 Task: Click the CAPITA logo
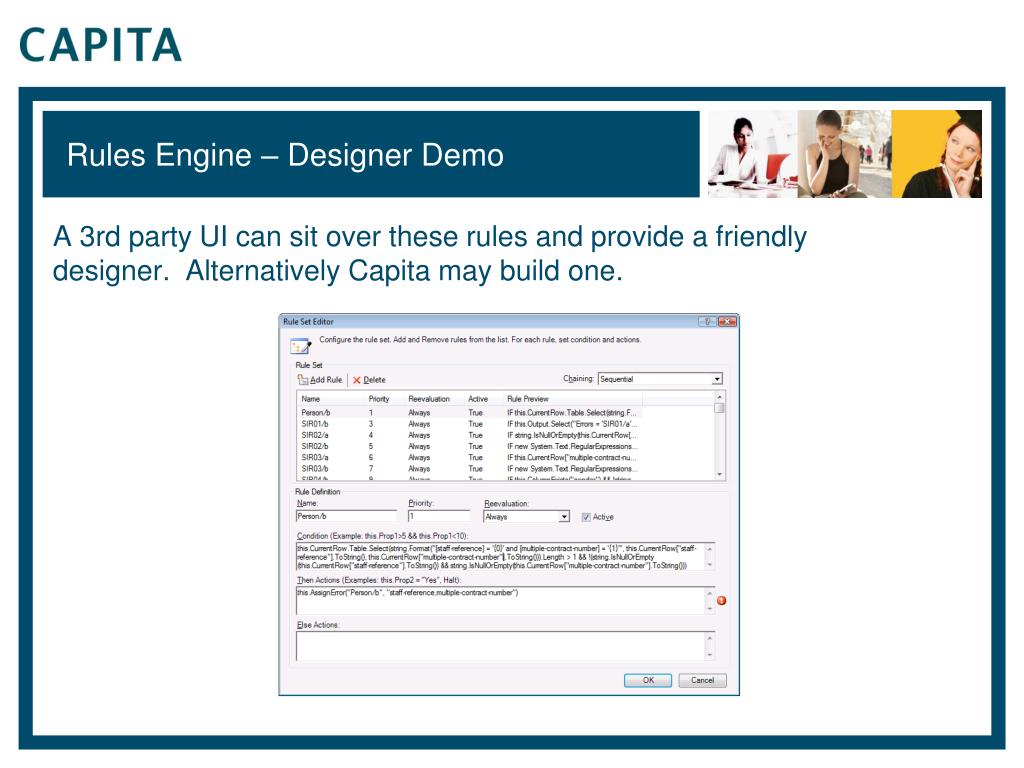point(101,45)
